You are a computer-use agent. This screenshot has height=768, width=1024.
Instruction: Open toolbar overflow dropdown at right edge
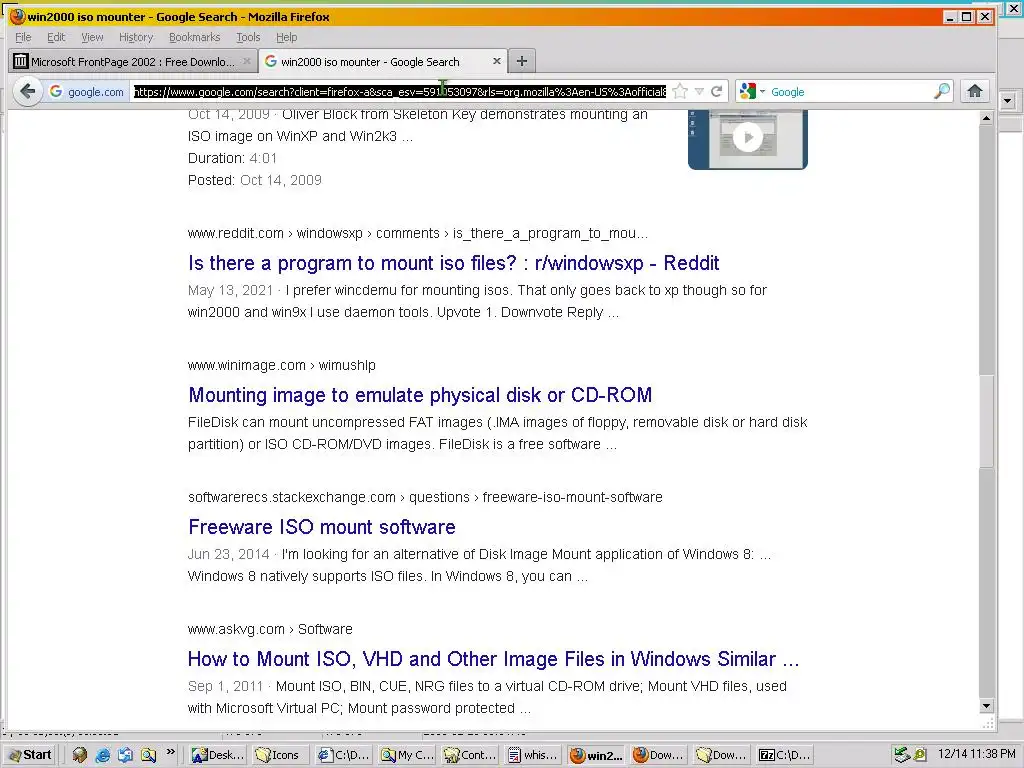point(1007,101)
